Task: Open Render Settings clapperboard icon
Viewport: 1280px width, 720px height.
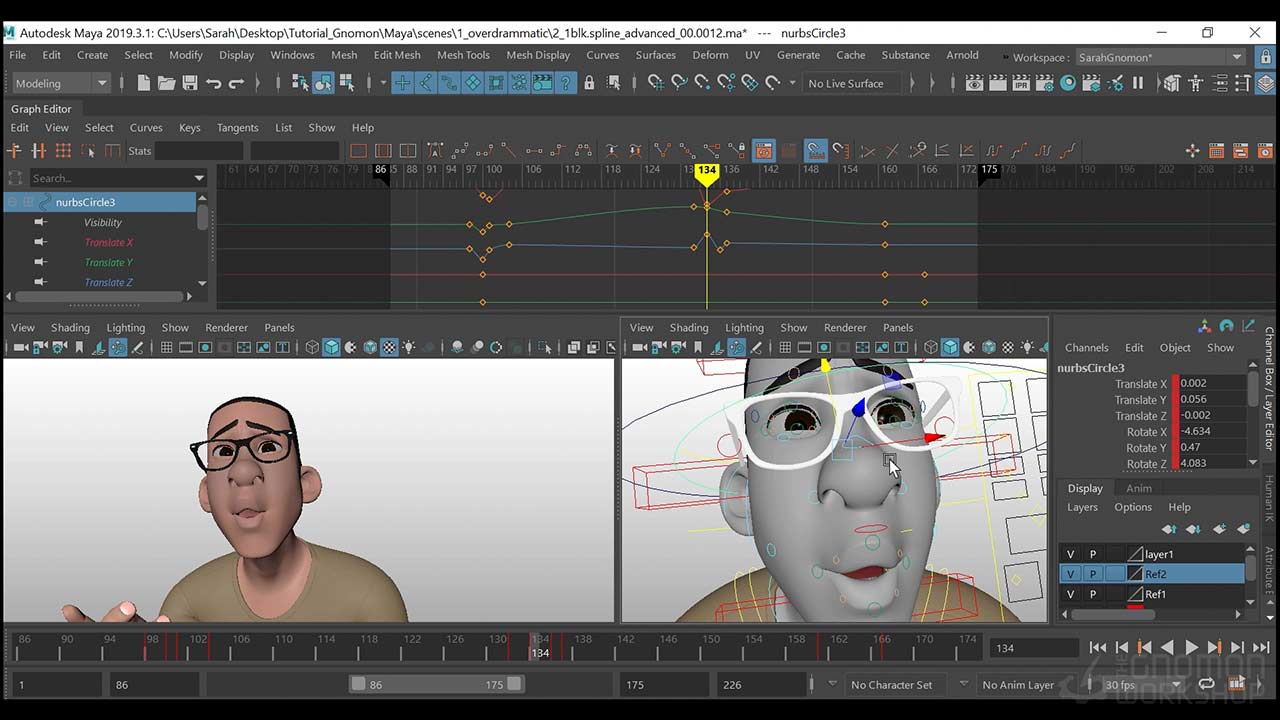Action: 1045,84
